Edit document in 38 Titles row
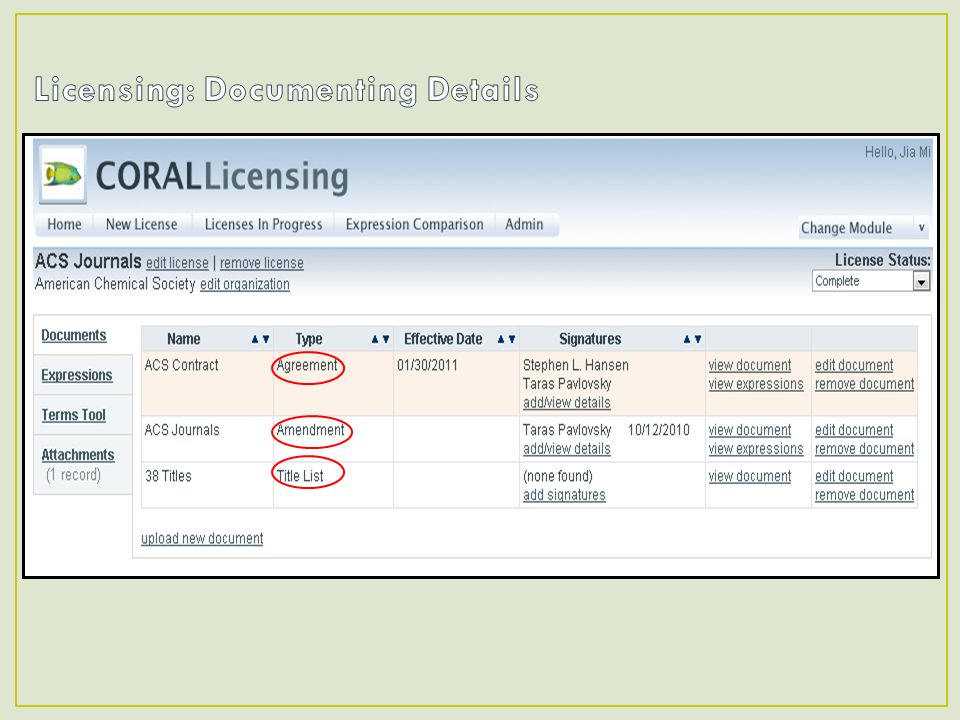 [x=853, y=476]
